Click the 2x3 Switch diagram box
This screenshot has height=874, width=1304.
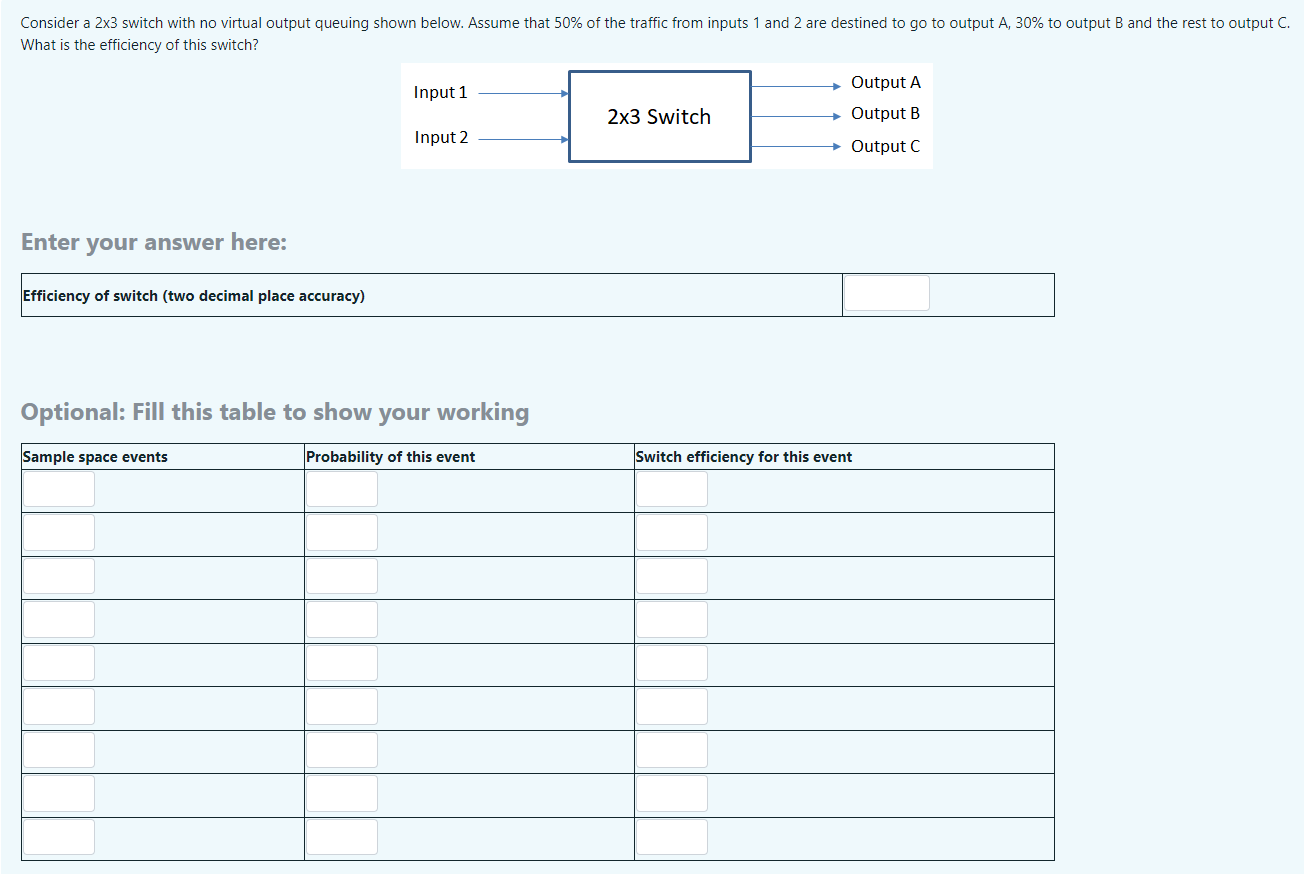click(659, 116)
